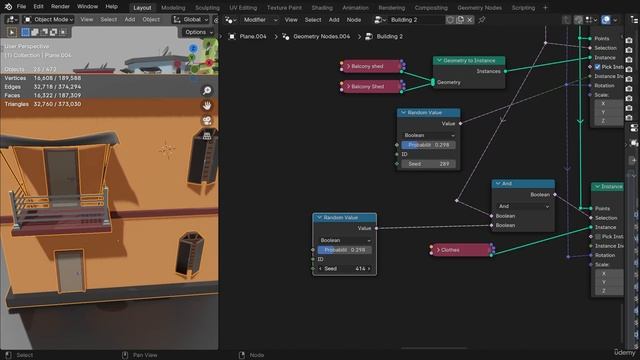Open the 3D viewport editor type icon
The width and height of the screenshot is (640, 360).
pos(11,20)
